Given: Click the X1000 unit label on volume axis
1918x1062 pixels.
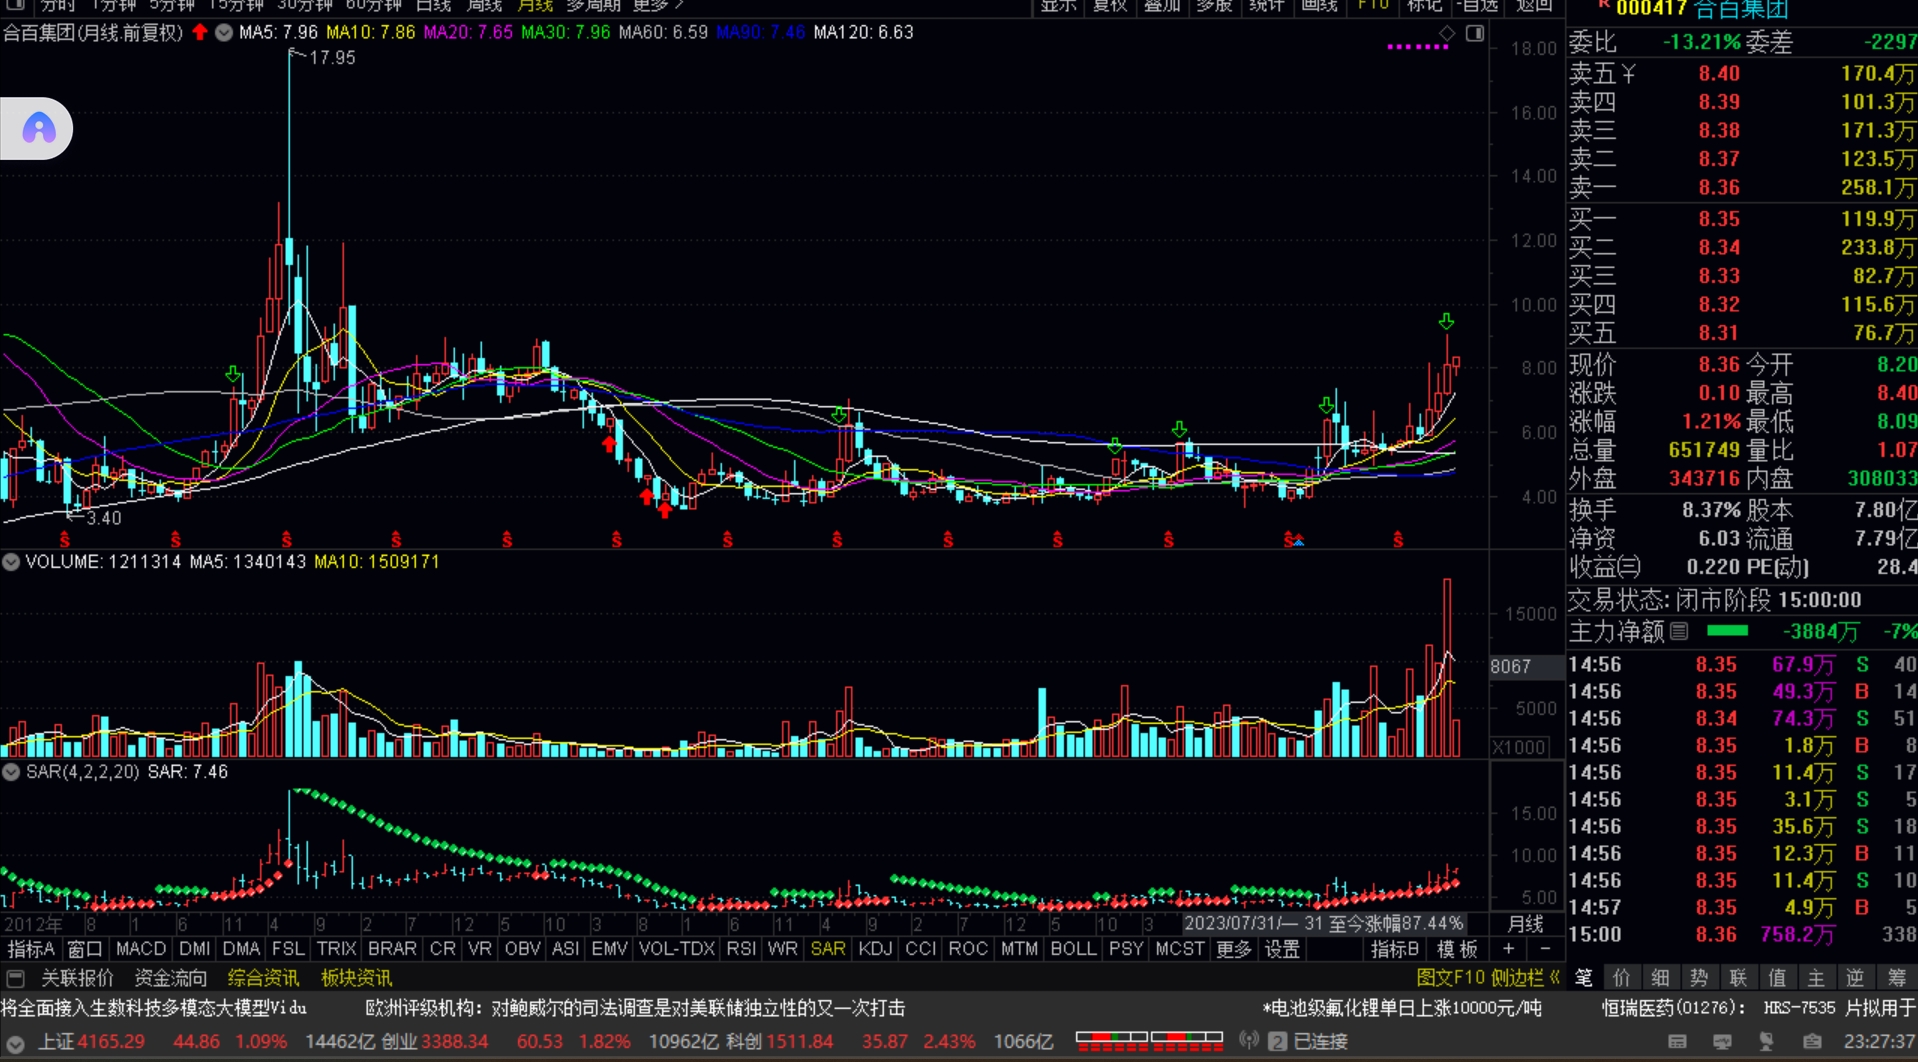Looking at the screenshot, I should [x=1519, y=747].
